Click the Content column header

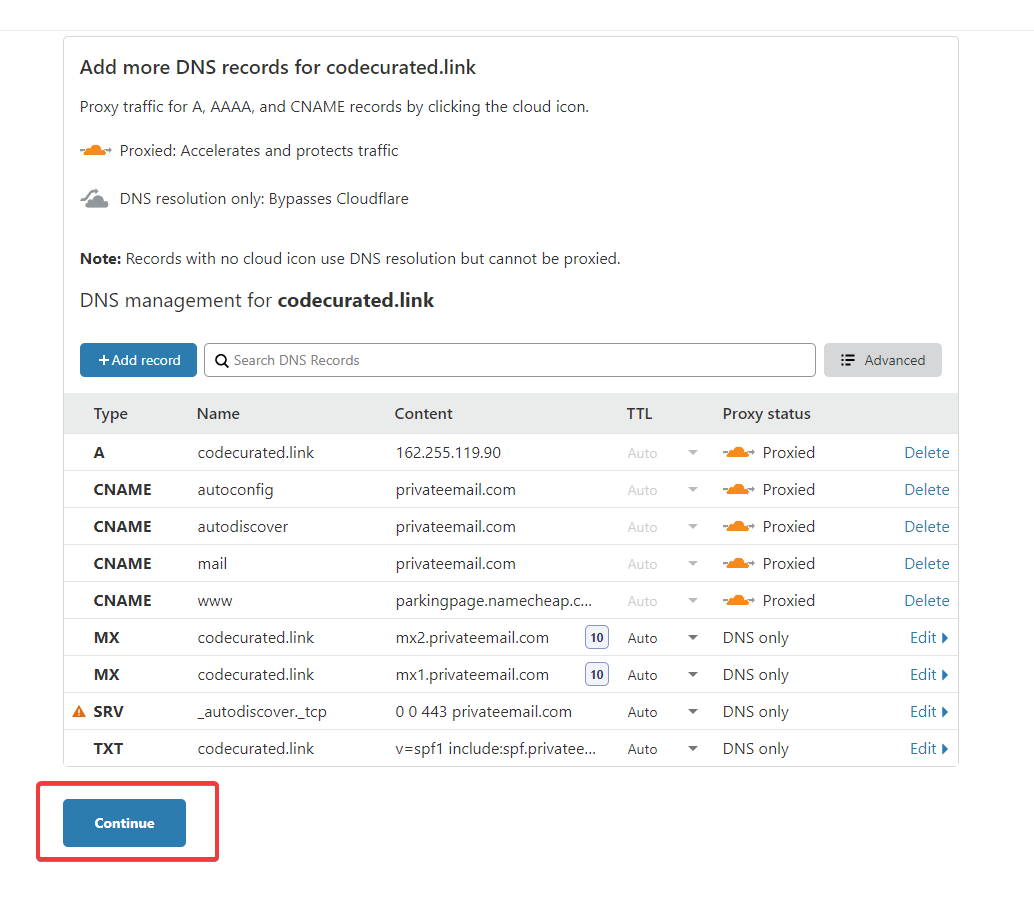tap(423, 413)
